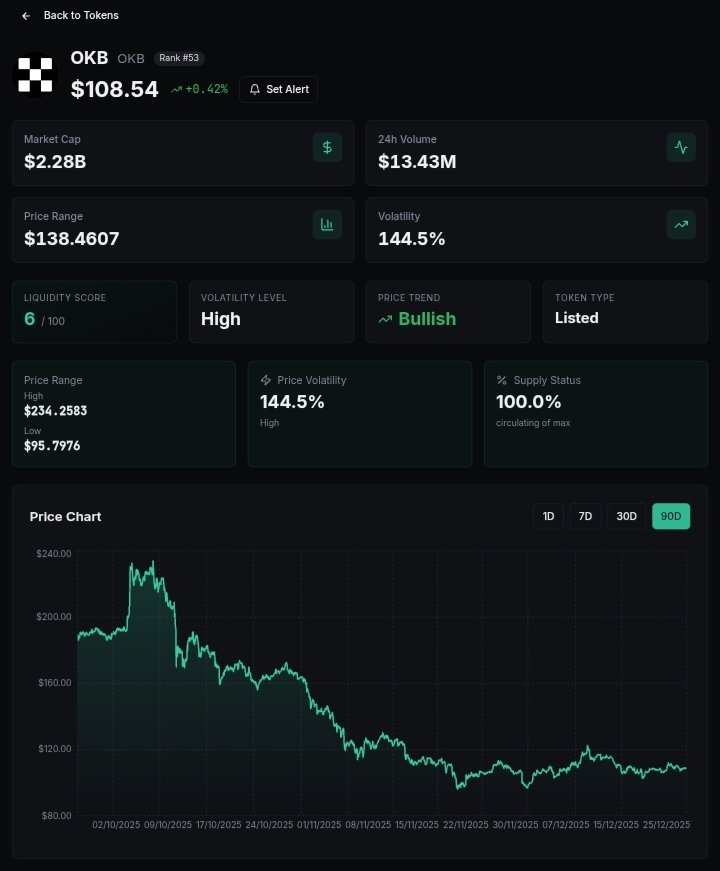The image size is (720, 871).
Task: Click the Set Alert button
Action: [278, 89]
